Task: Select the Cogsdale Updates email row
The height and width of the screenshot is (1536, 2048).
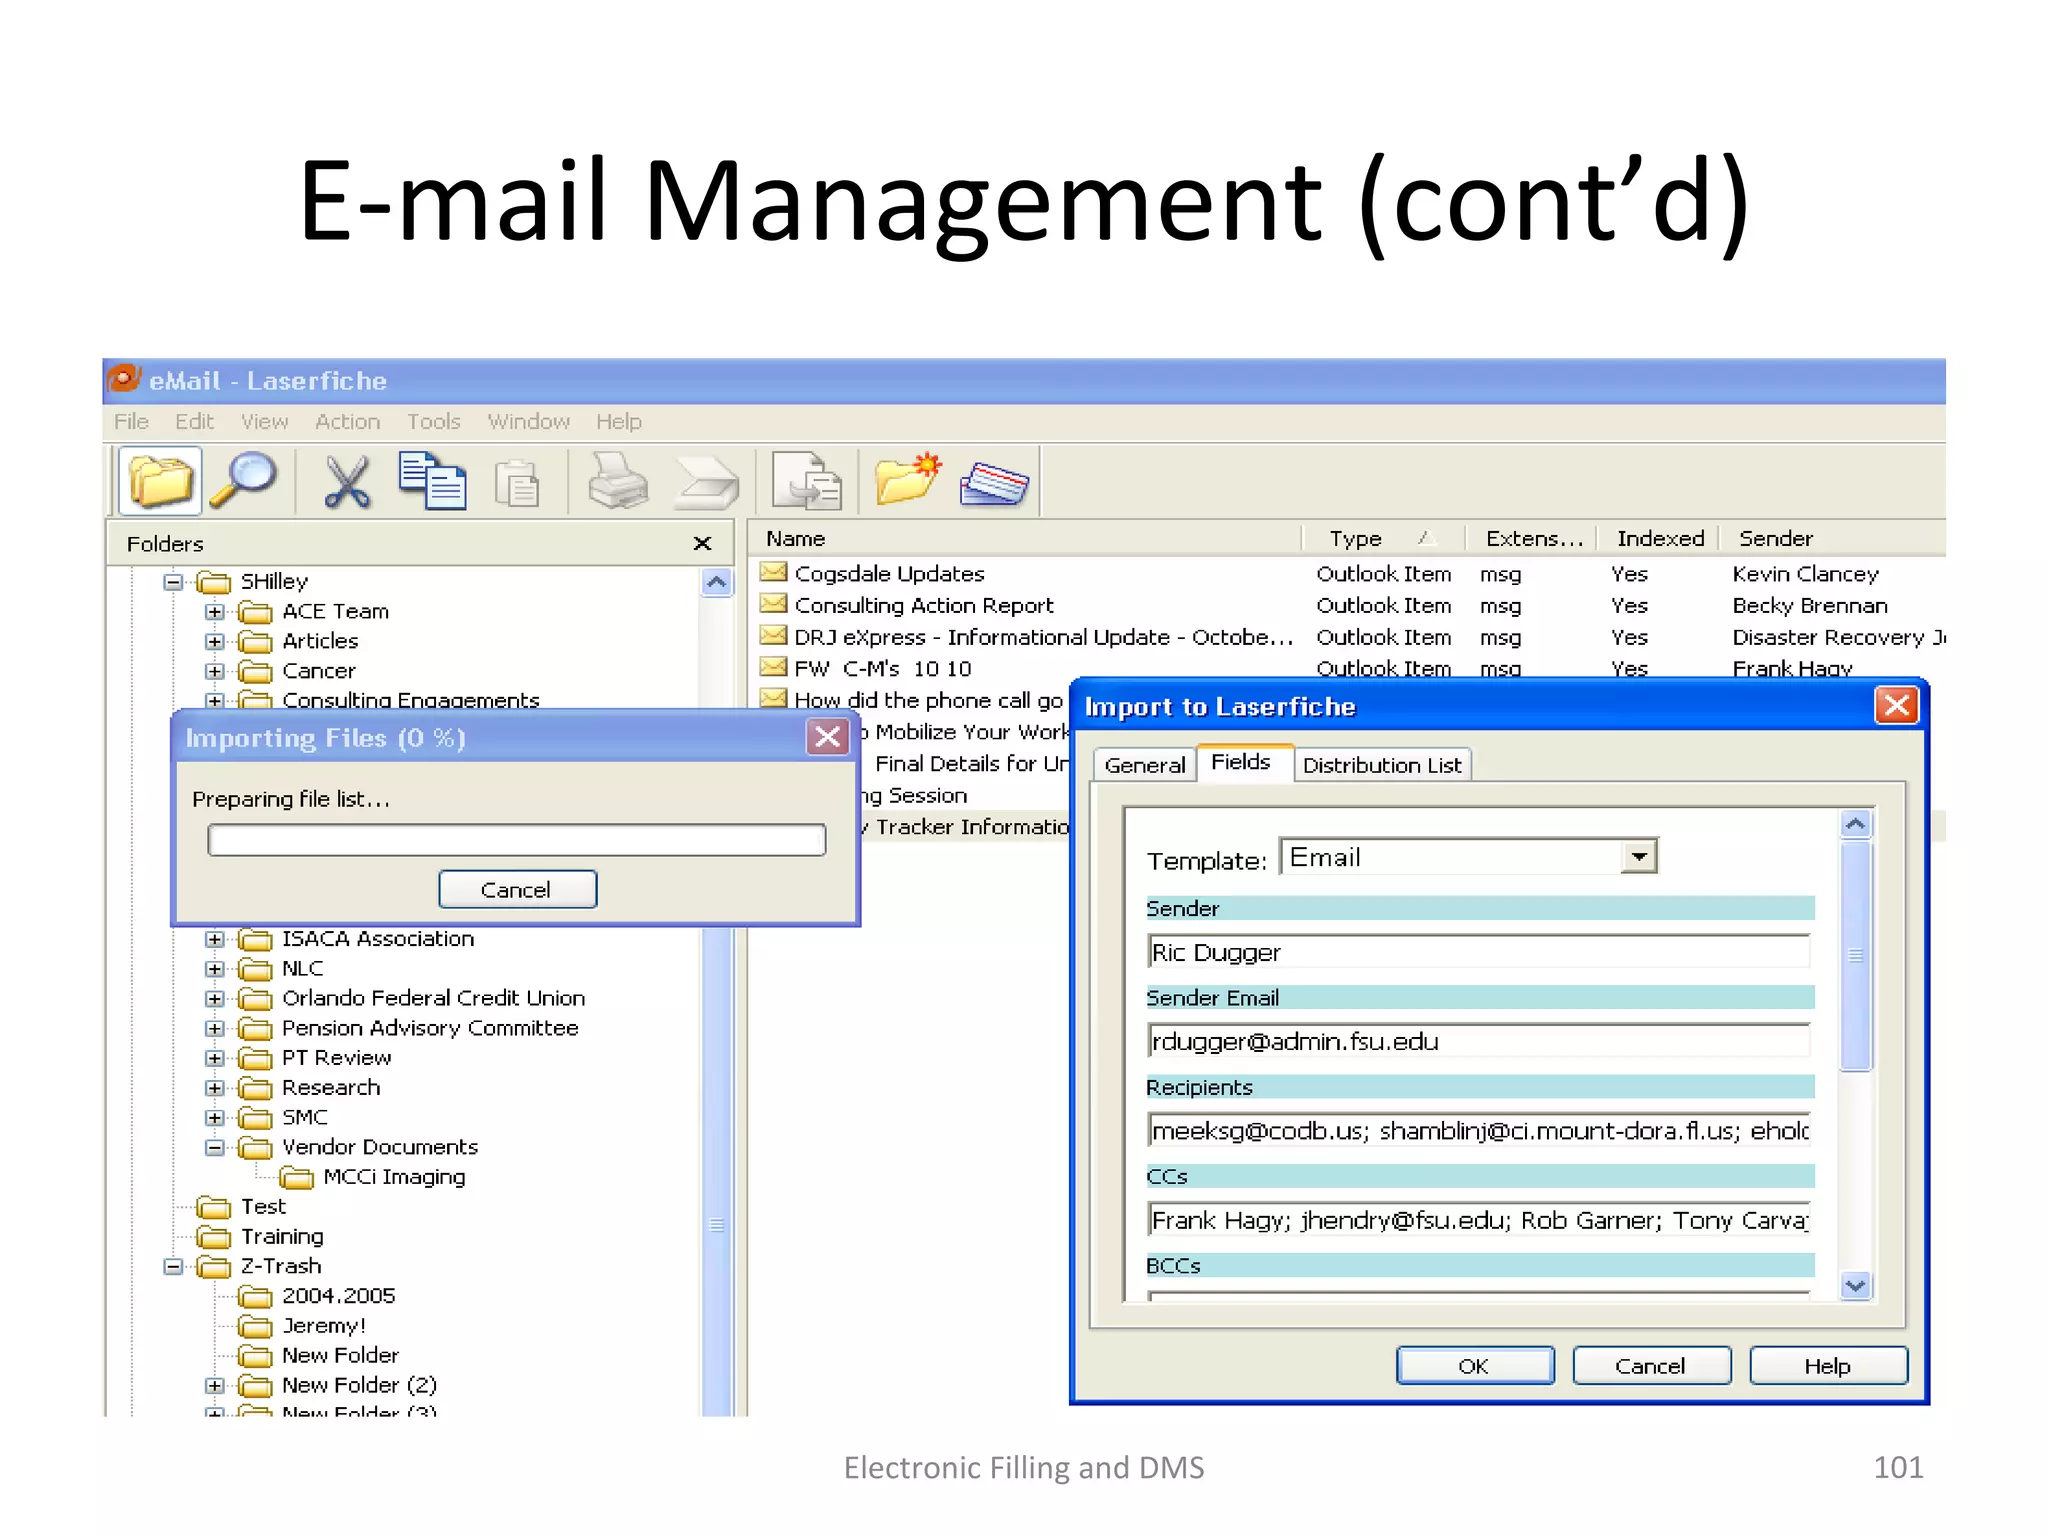Action: (1350, 574)
